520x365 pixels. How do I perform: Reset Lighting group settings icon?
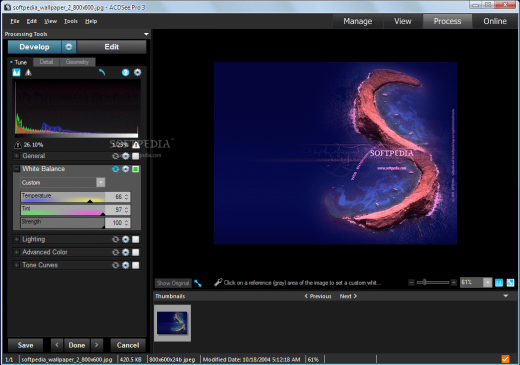point(115,239)
